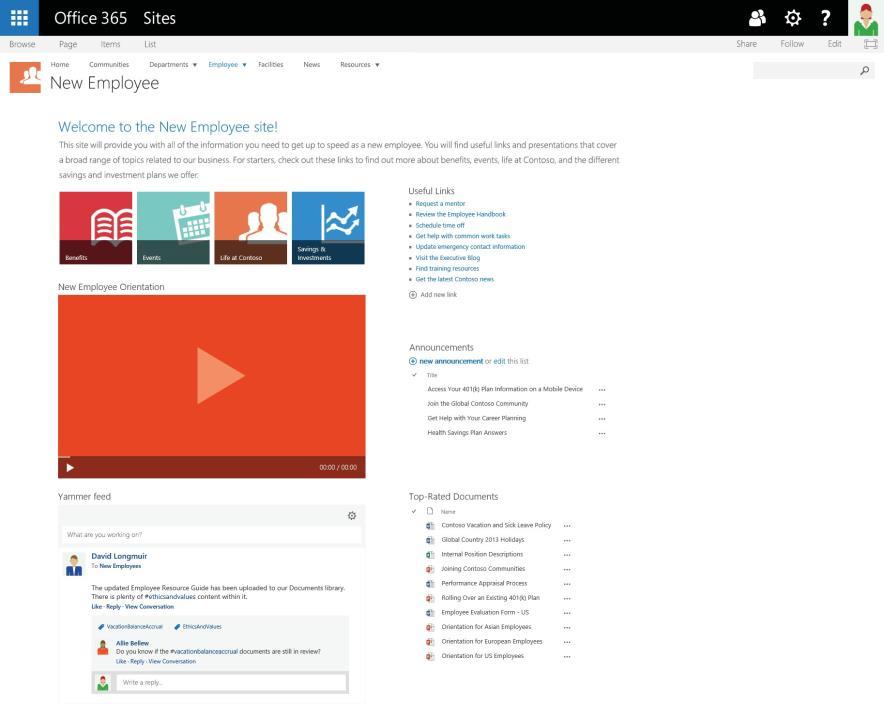
Task: Open the Savings & Investments tile
Action: (x=328, y=228)
